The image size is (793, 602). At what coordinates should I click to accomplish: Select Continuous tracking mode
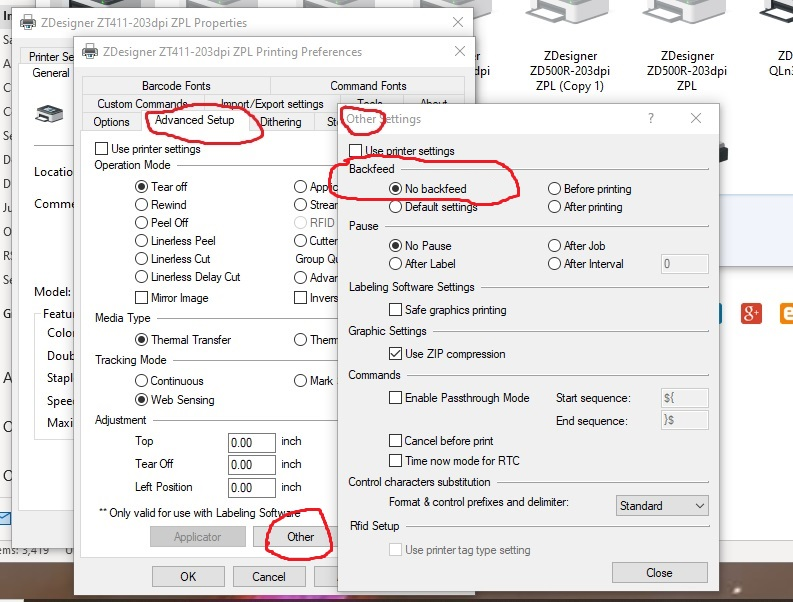[141, 380]
